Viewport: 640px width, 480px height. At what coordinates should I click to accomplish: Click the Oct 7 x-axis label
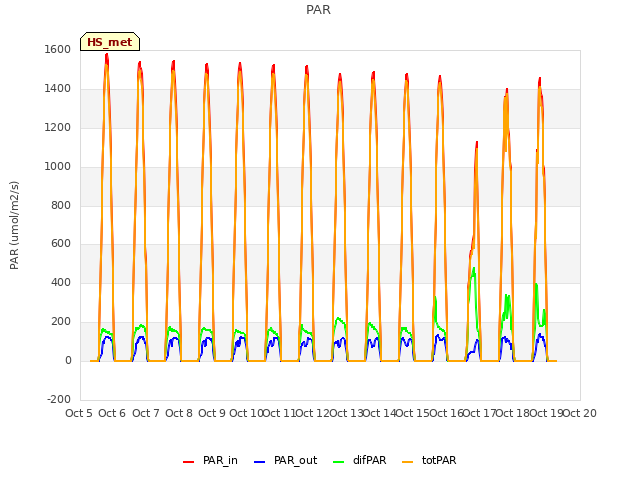tap(145, 413)
